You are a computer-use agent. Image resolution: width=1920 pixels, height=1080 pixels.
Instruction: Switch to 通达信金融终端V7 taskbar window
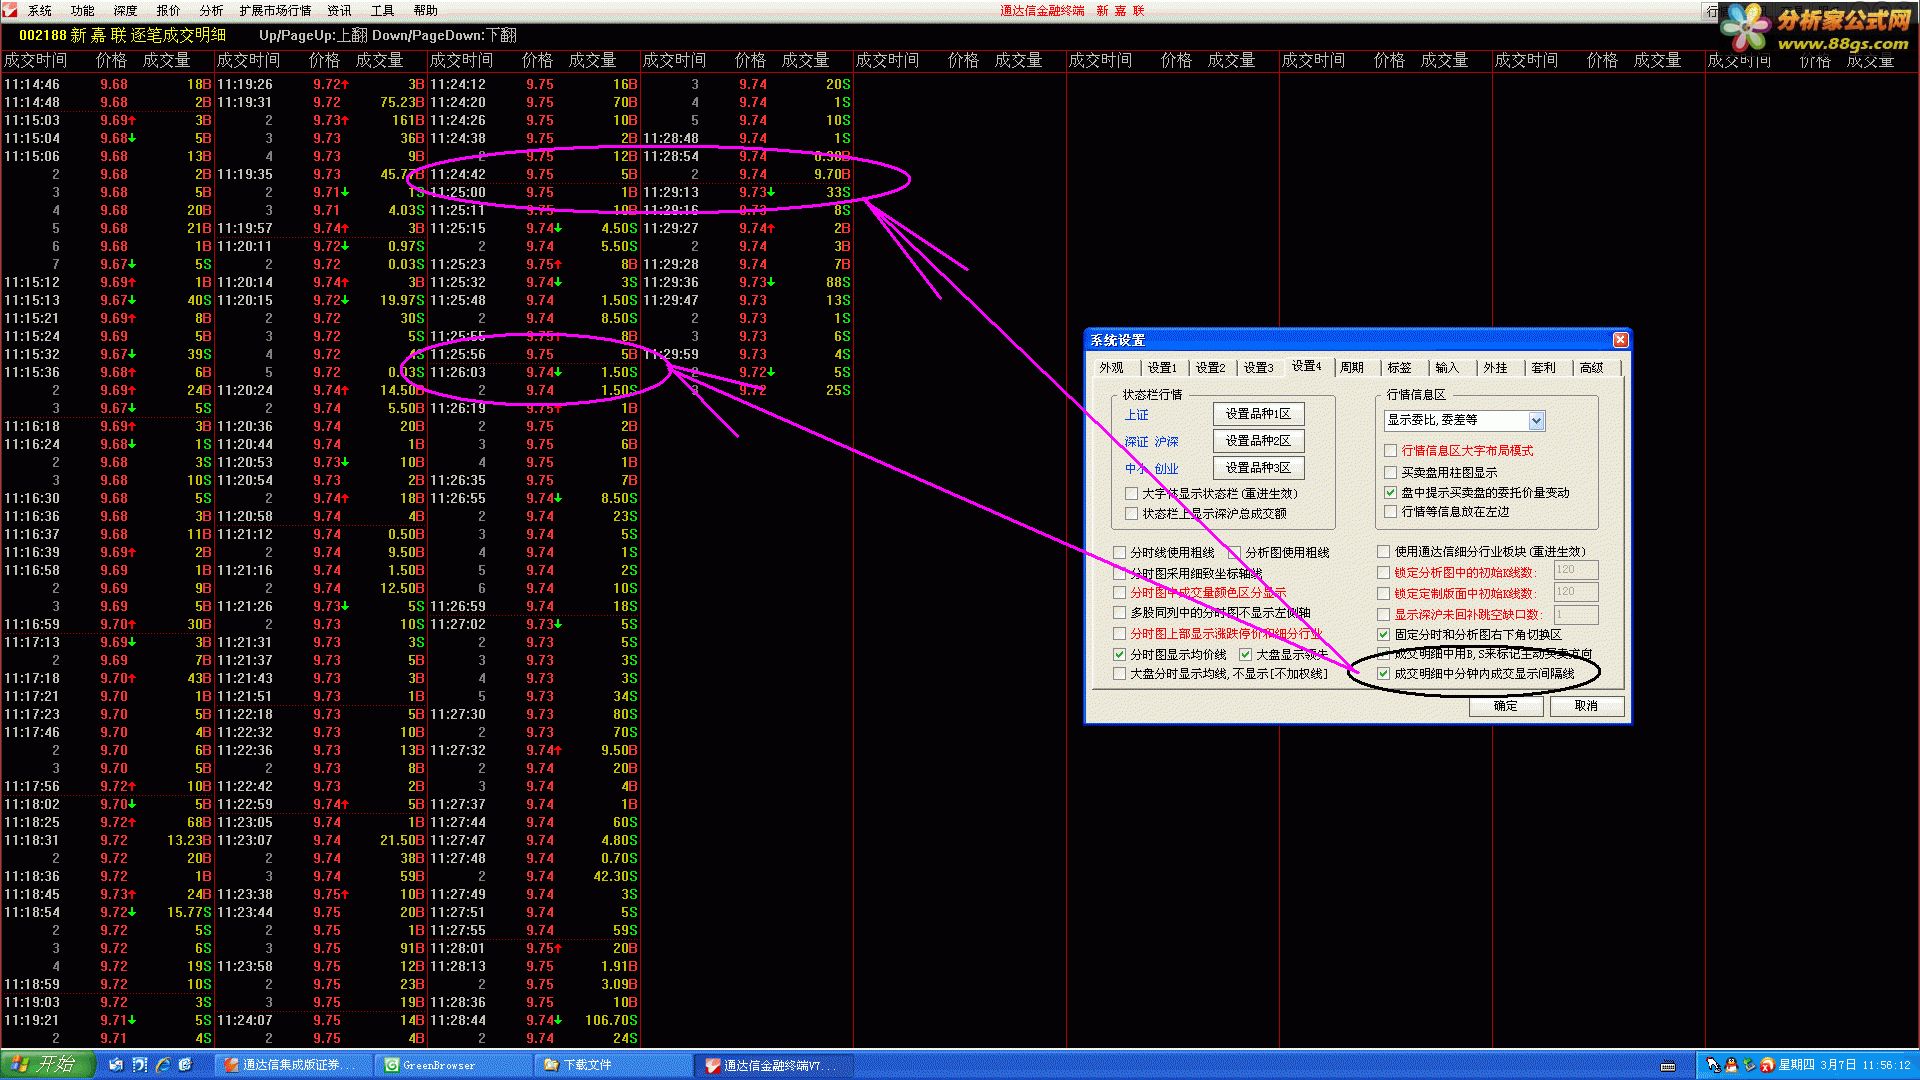(x=776, y=1066)
